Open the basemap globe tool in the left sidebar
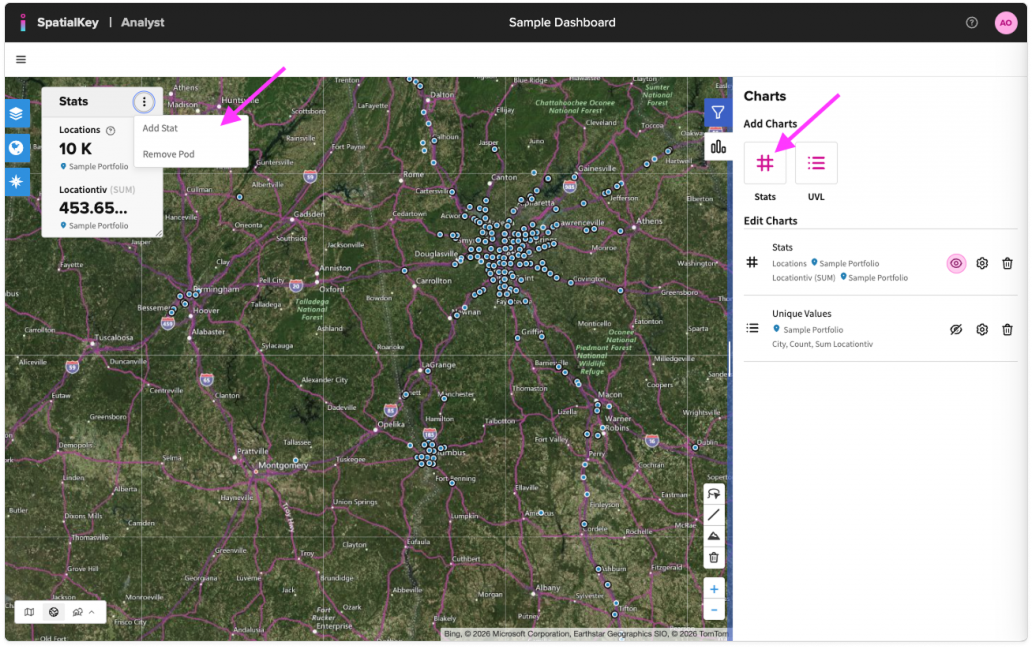The image size is (1032, 648). click(16, 148)
